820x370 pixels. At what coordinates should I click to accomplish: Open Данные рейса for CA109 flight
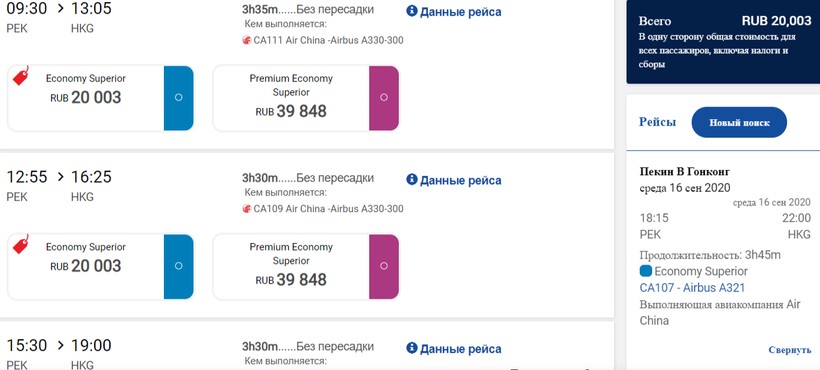(460, 180)
